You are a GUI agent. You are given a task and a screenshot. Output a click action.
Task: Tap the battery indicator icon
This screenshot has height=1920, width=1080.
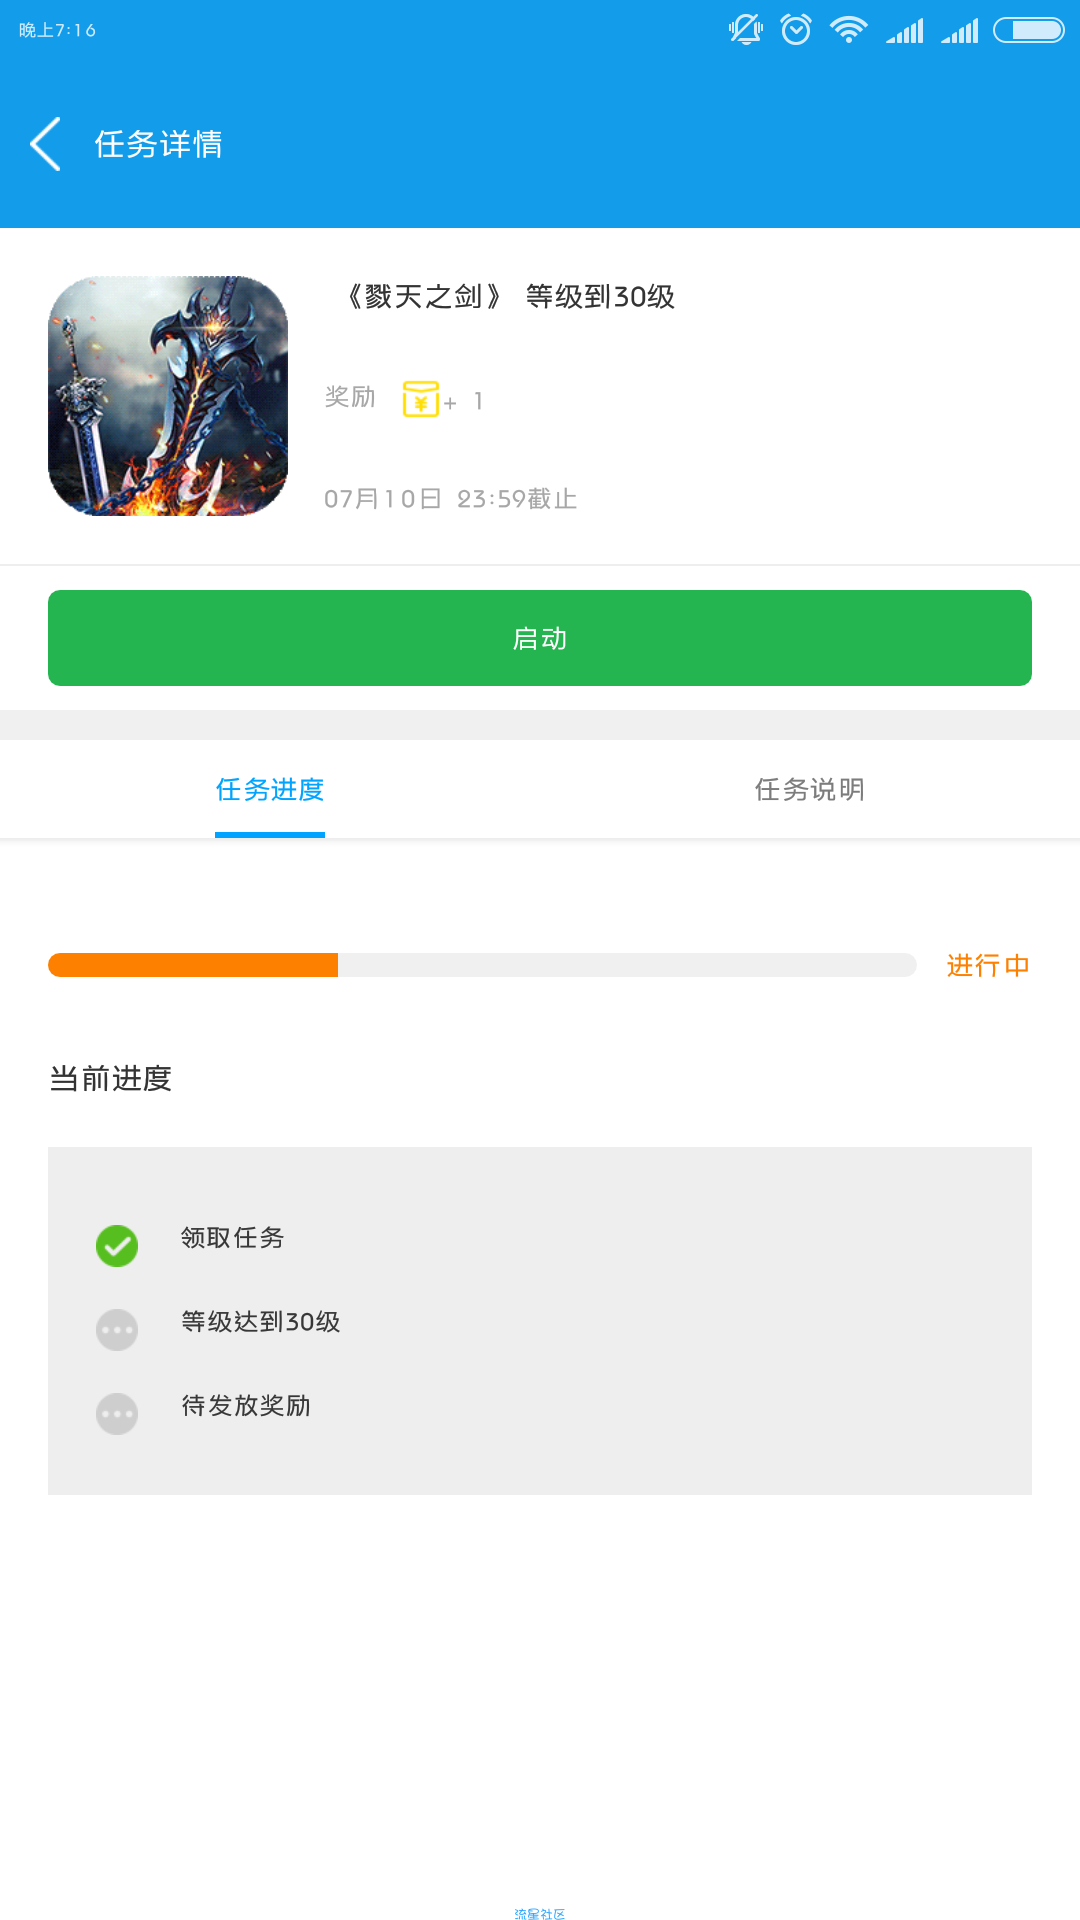click(x=1029, y=30)
